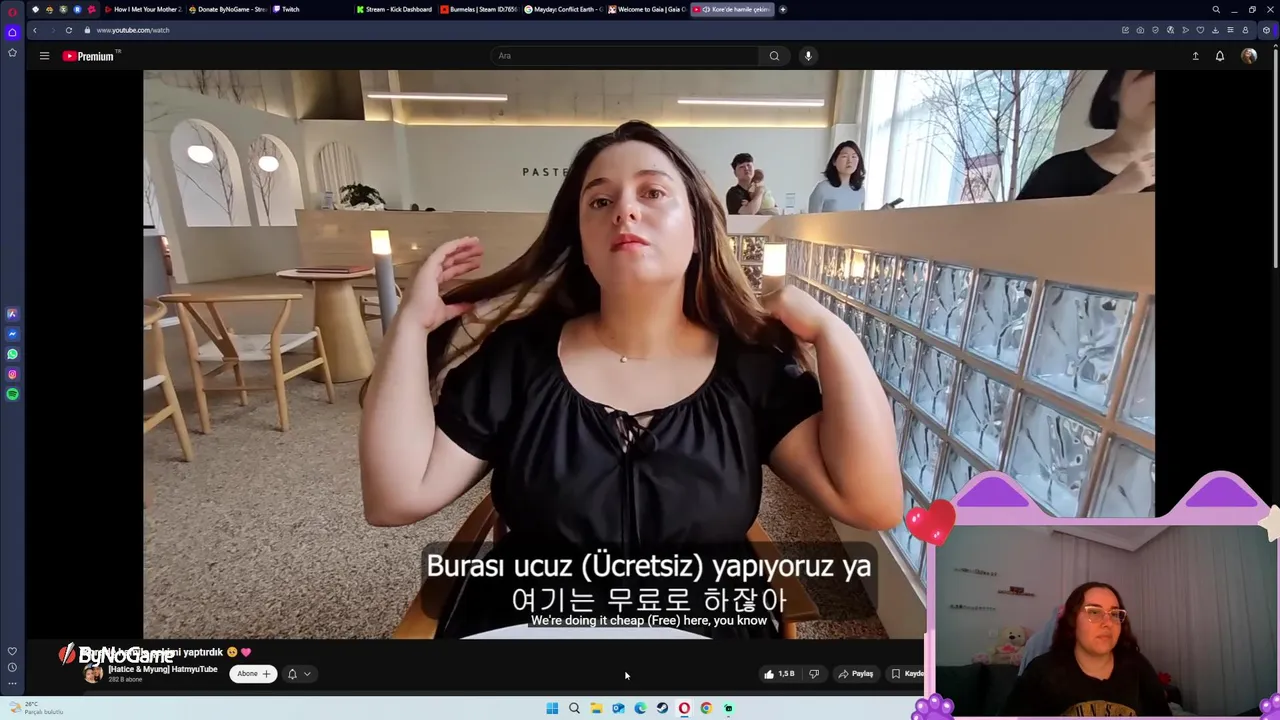The image size is (1280, 720).
Task: Click the heart bookmark icon in address bar
Action: click(x=1200, y=30)
